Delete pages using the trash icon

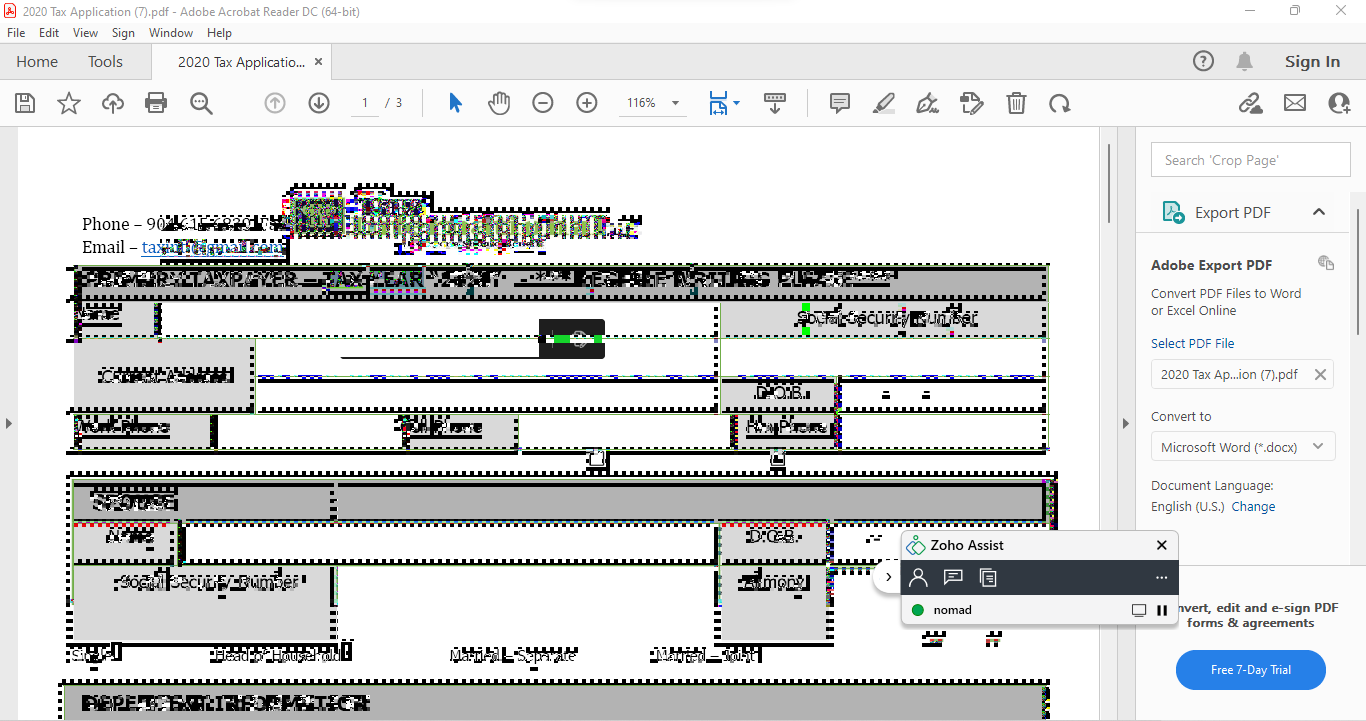coord(1016,103)
